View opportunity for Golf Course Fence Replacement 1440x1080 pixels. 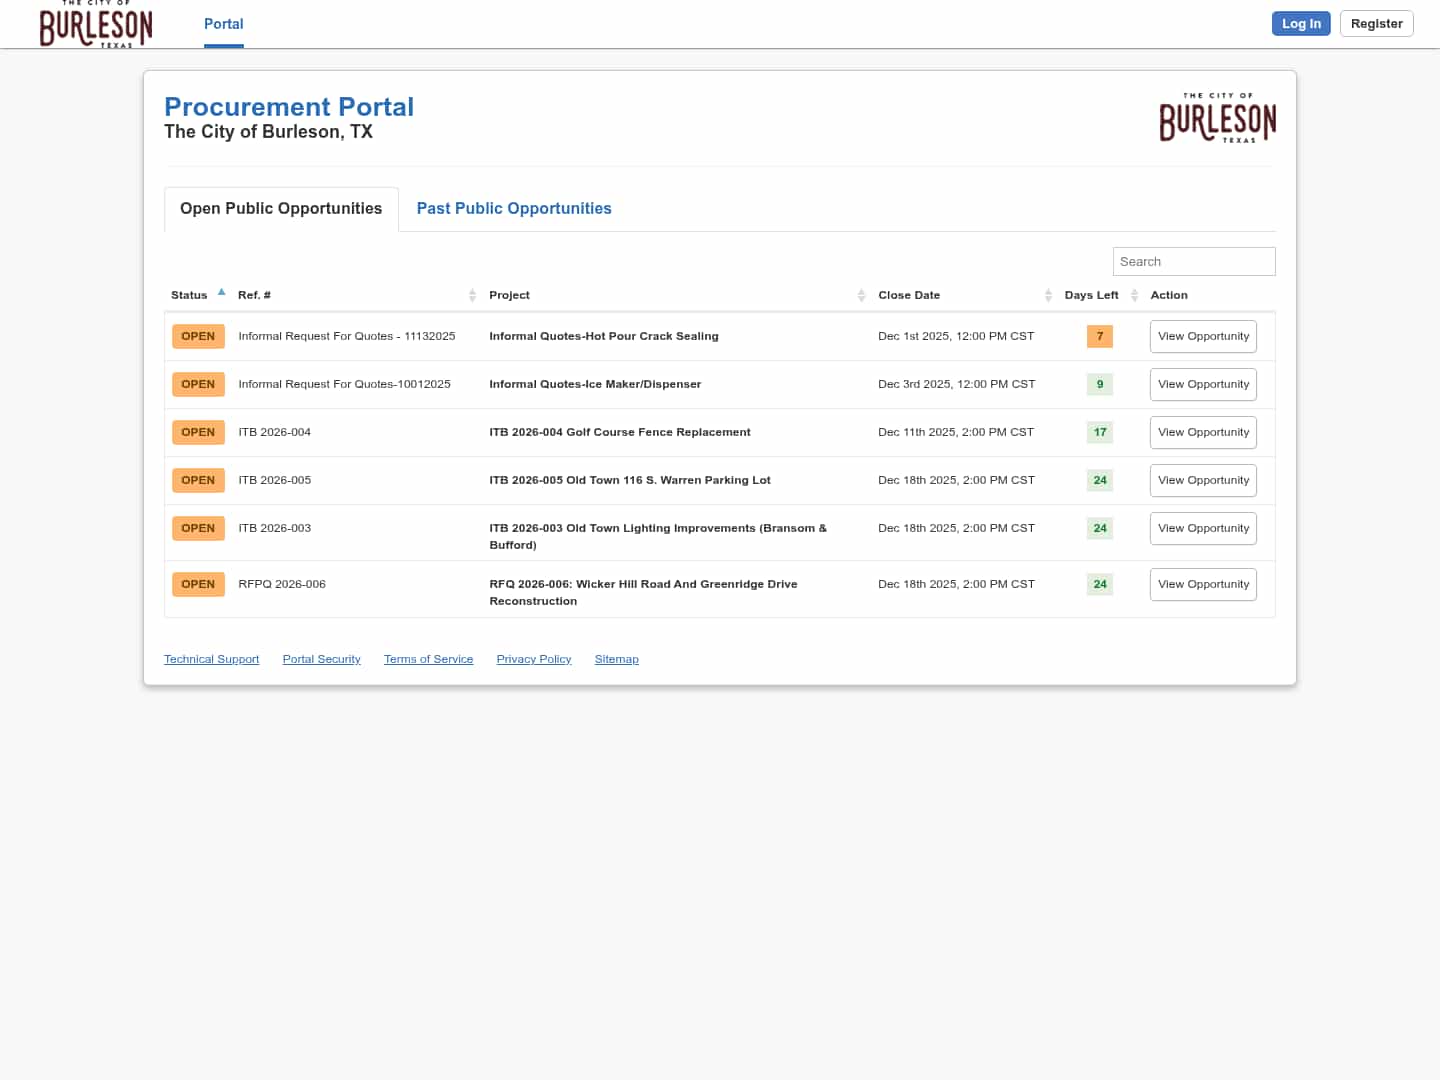tap(1203, 433)
